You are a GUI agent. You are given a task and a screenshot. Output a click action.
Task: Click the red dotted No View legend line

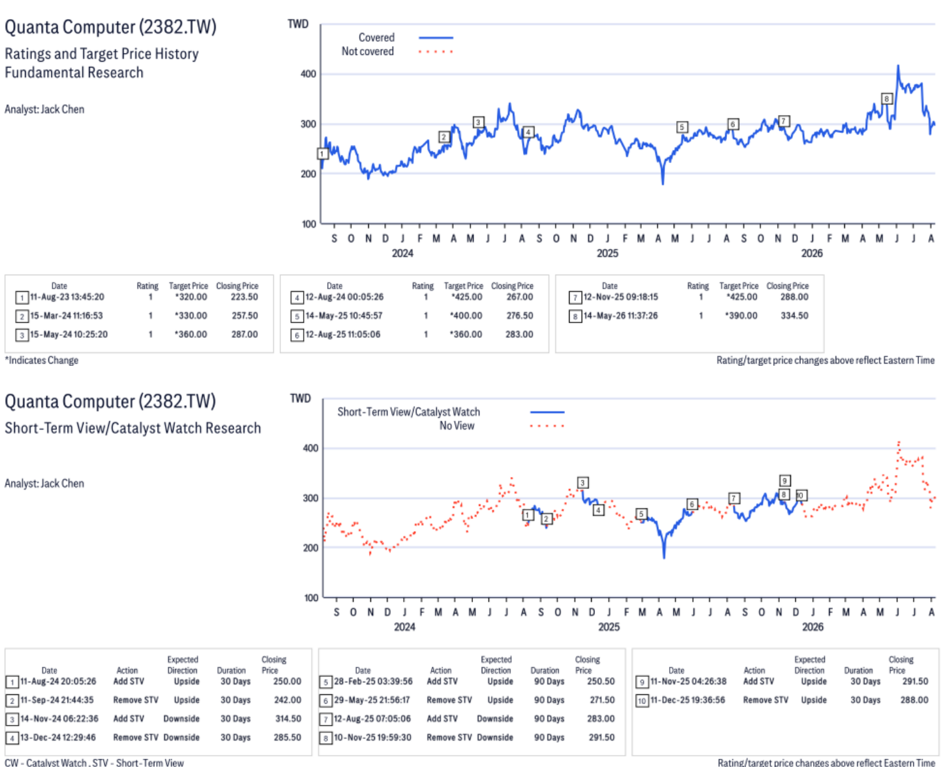coord(547,426)
